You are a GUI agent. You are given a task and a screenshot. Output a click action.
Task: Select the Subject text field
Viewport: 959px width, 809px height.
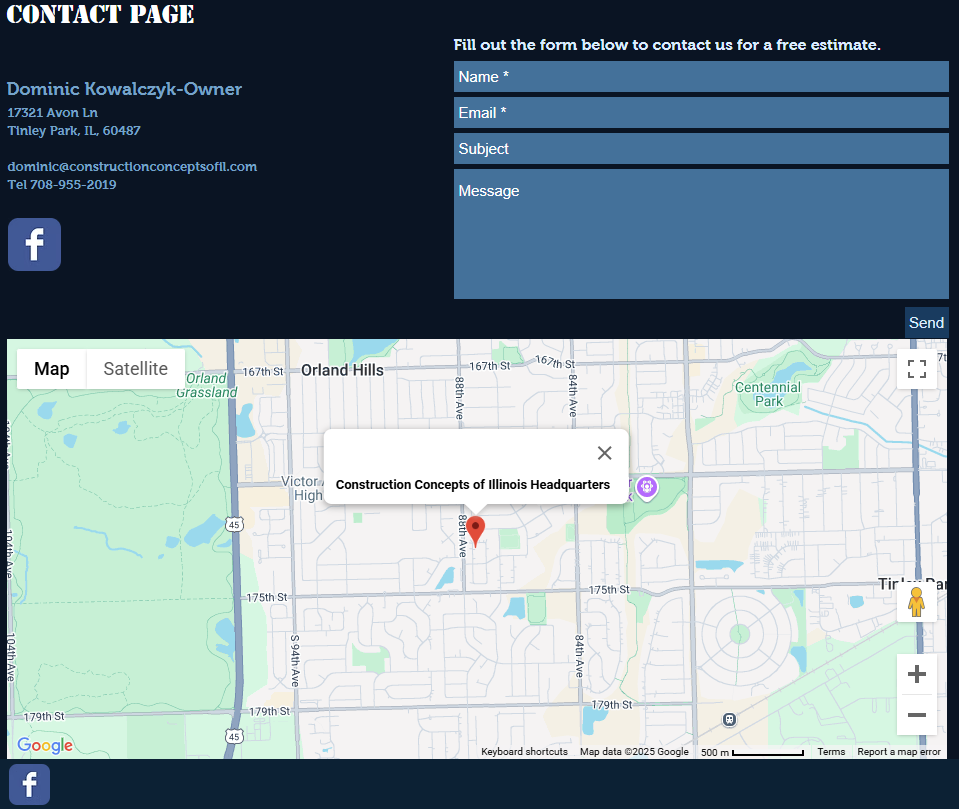pos(700,149)
